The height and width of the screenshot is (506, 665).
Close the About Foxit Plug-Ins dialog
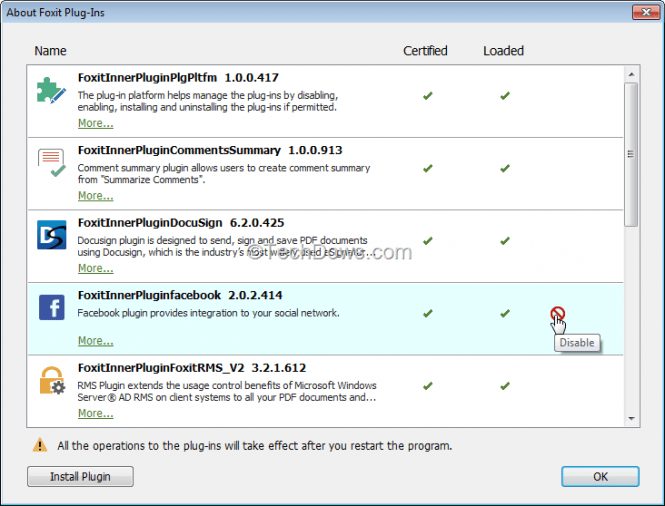point(645,12)
